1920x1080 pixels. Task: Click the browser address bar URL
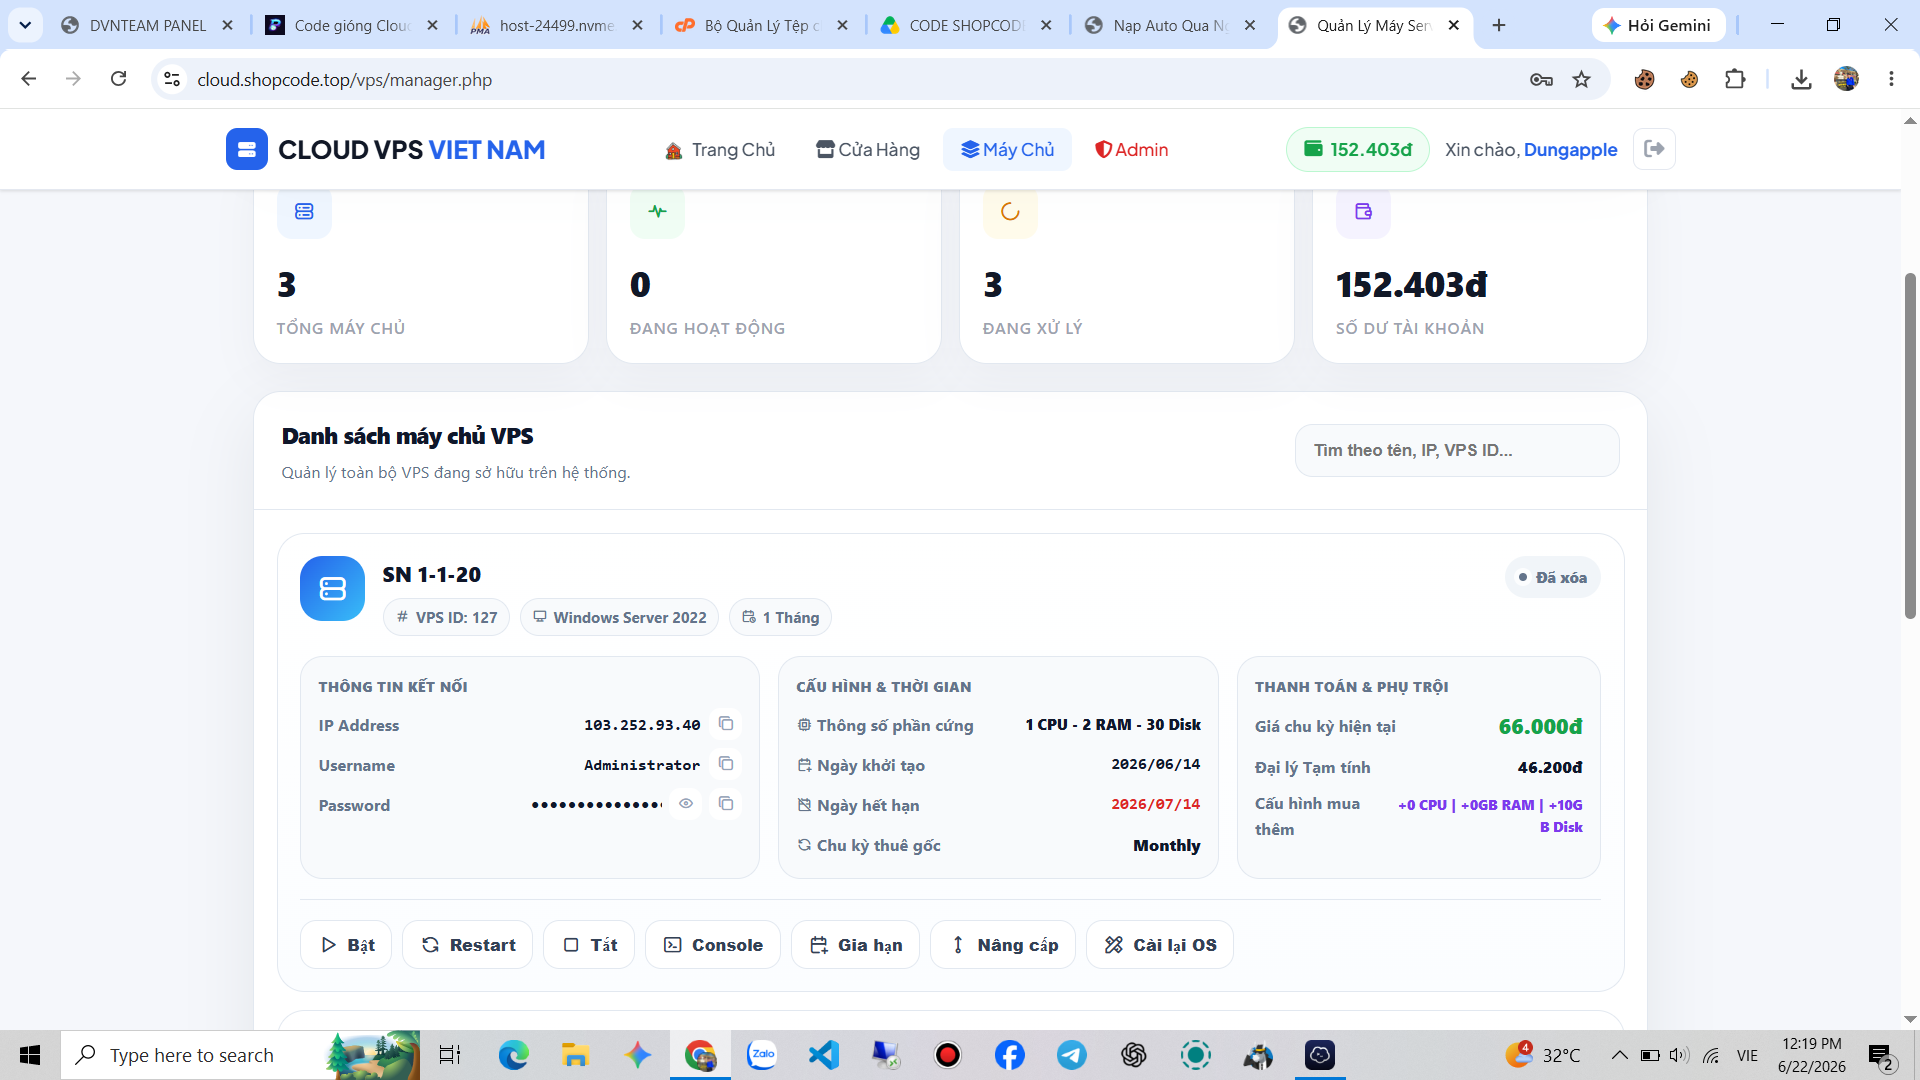(344, 80)
